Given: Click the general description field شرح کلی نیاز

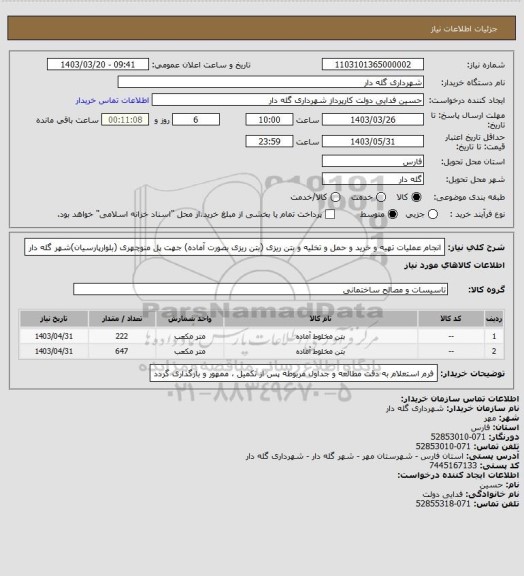Looking at the screenshot, I should [x=234, y=248].
